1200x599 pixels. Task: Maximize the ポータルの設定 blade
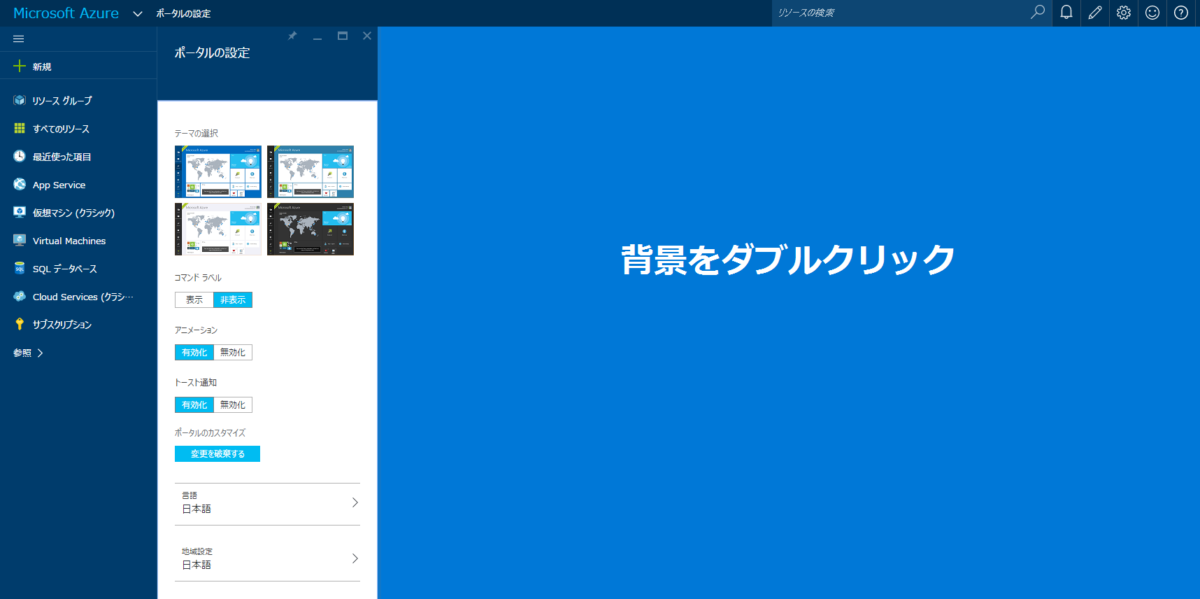point(342,35)
